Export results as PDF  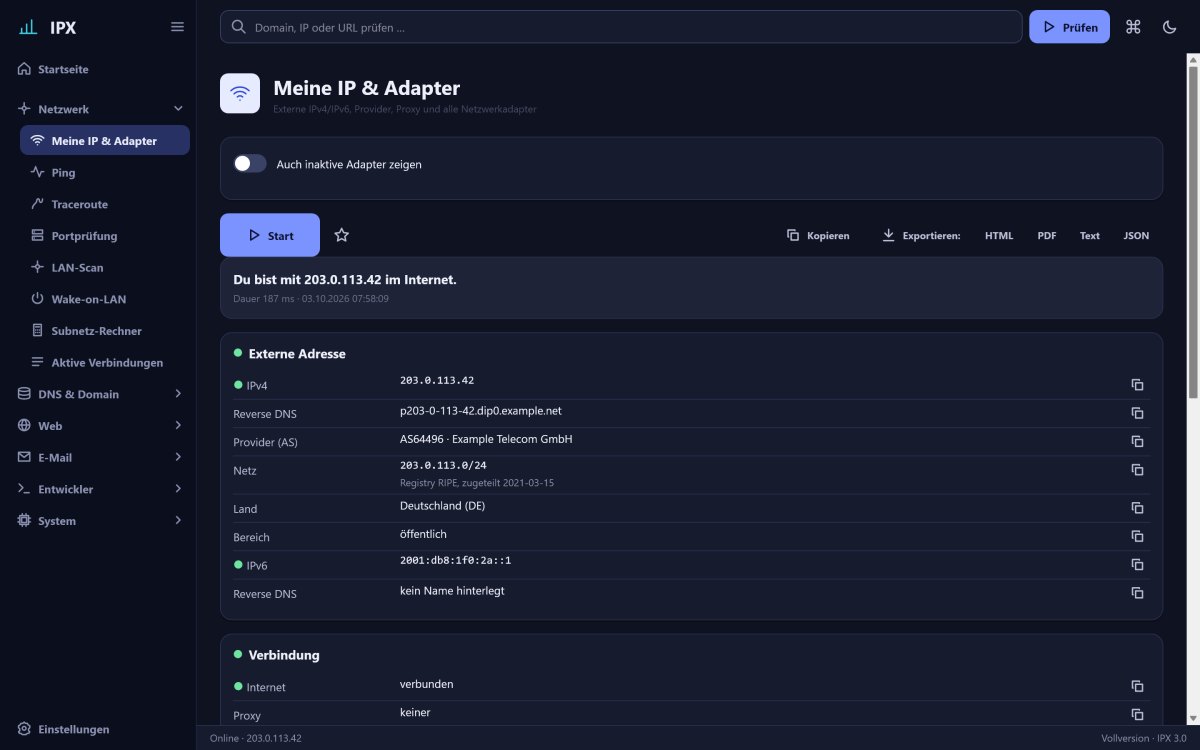click(1047, 236)
